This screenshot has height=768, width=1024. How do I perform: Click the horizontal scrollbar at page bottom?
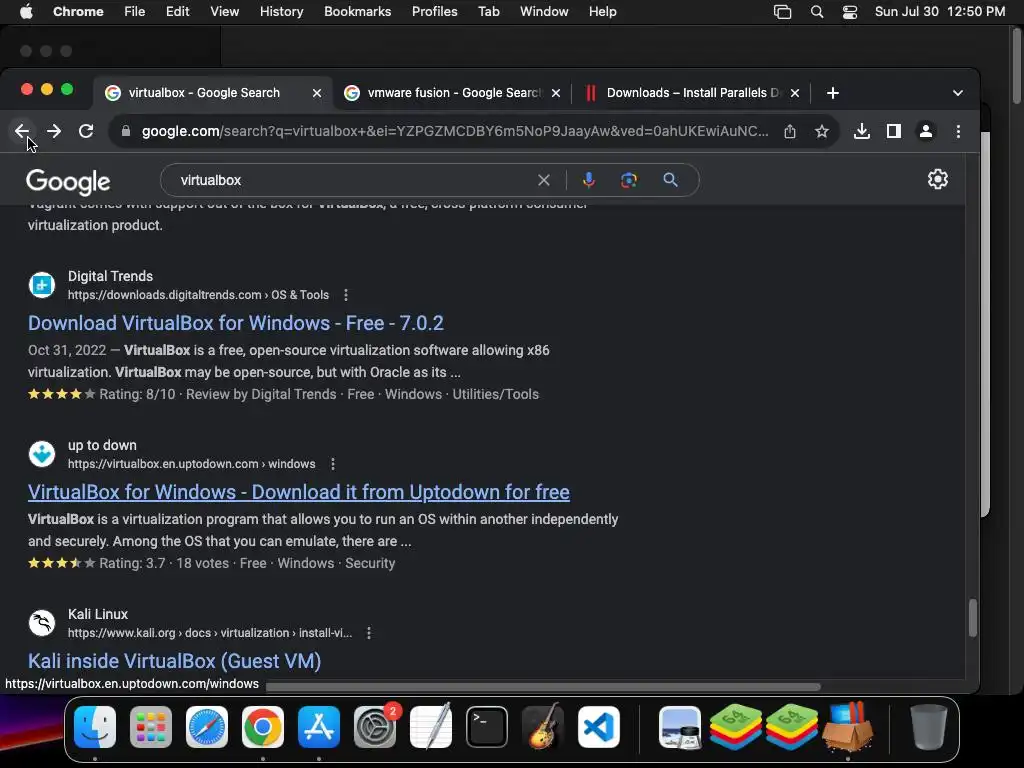(543, 686)
